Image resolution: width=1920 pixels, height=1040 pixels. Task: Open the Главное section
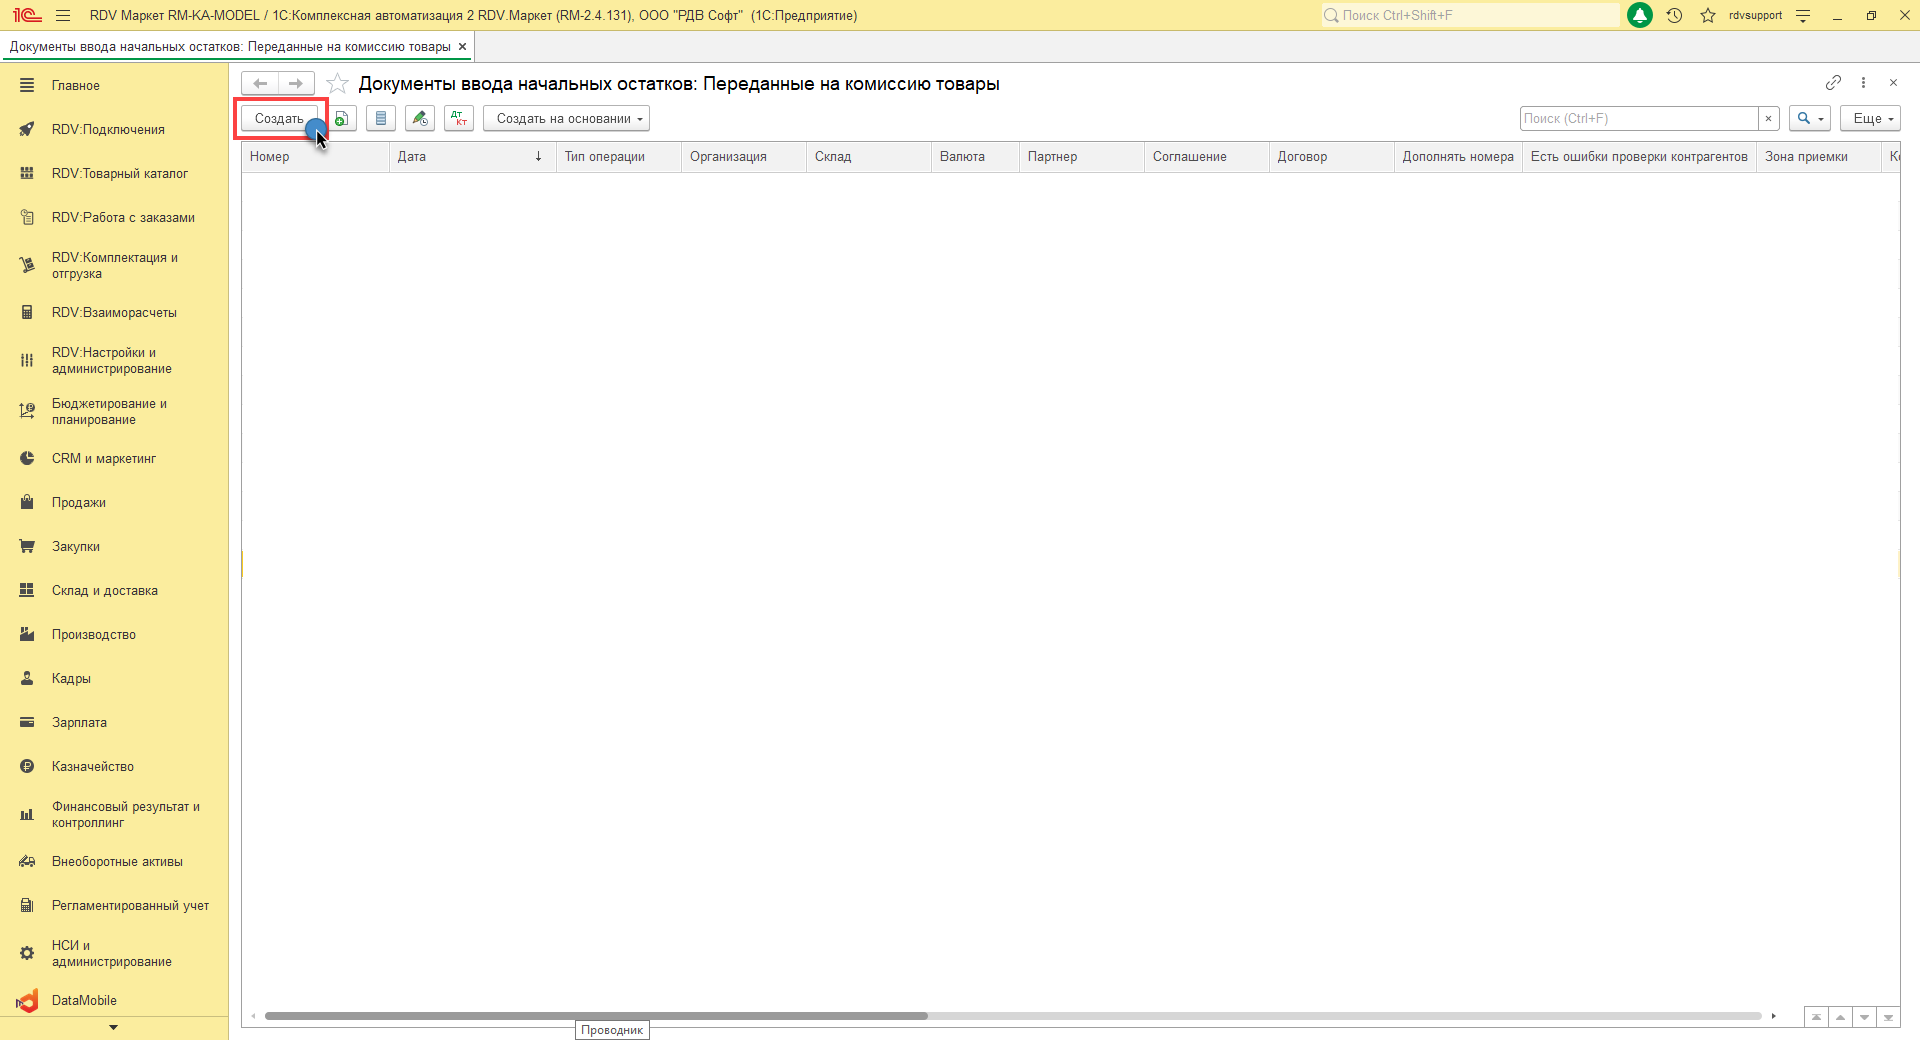pos(114,86)
